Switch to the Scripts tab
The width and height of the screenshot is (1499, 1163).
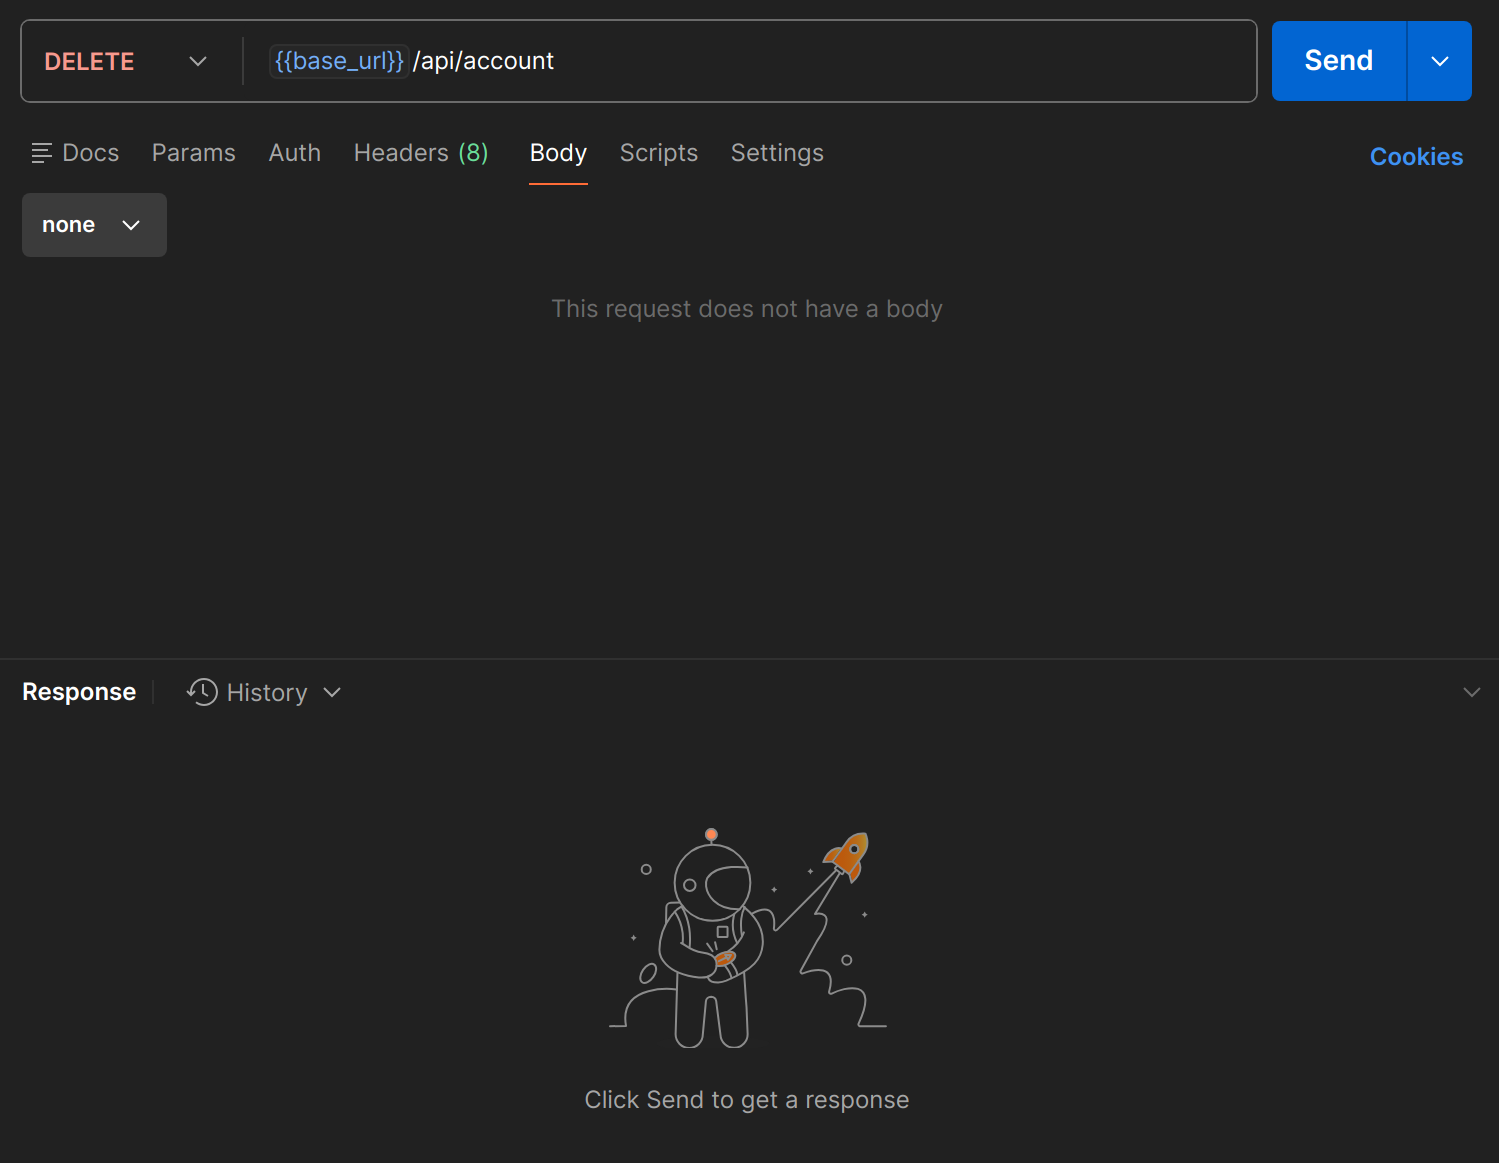coord(659,153)
